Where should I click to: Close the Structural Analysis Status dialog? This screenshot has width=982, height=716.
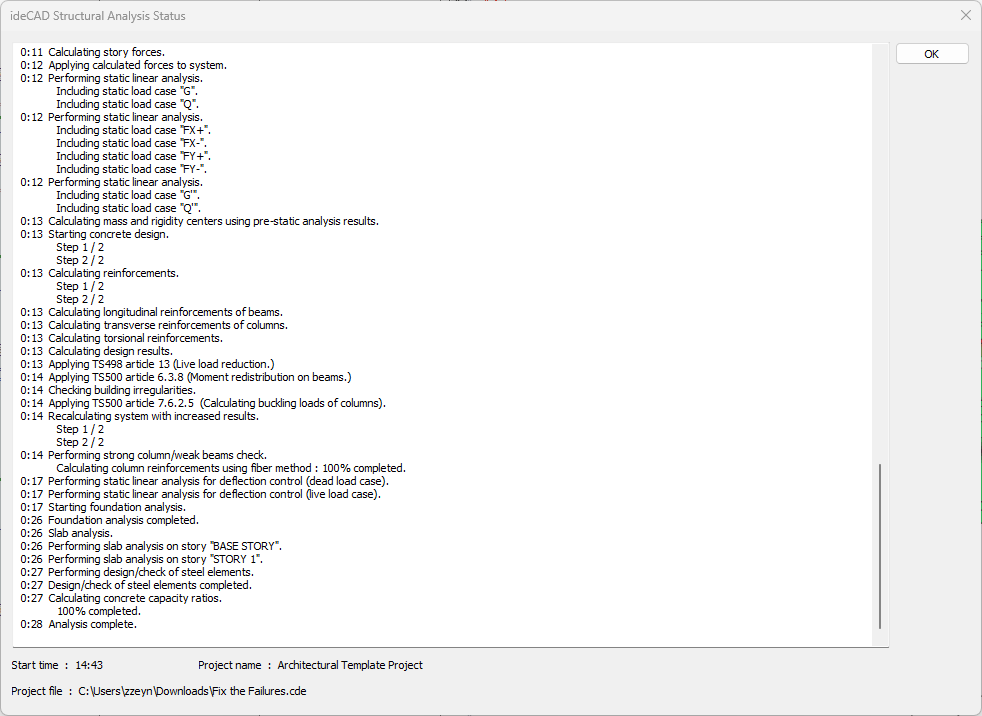click(x=965, y=16)
